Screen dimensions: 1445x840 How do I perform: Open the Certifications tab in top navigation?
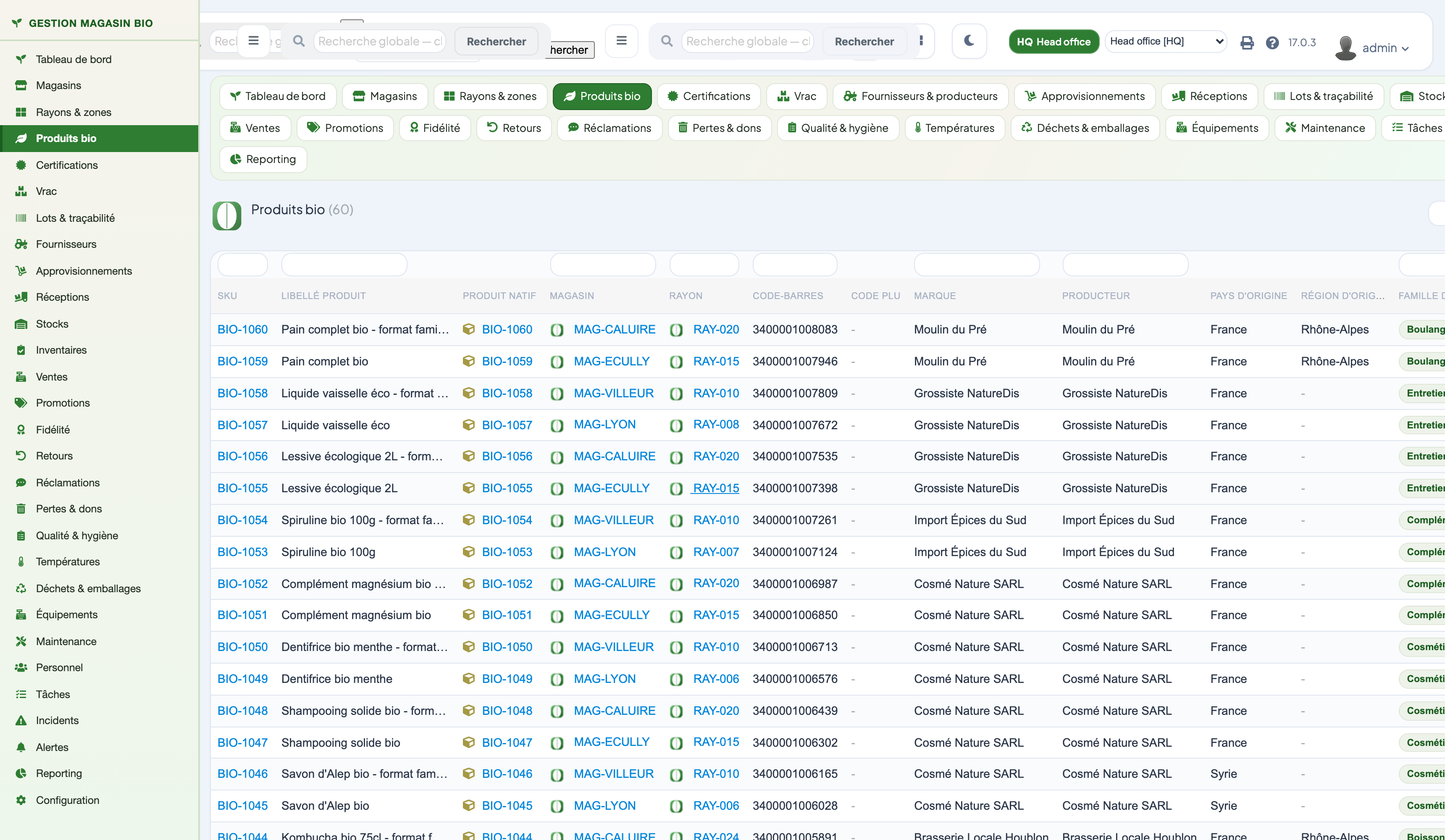point(709,96)
